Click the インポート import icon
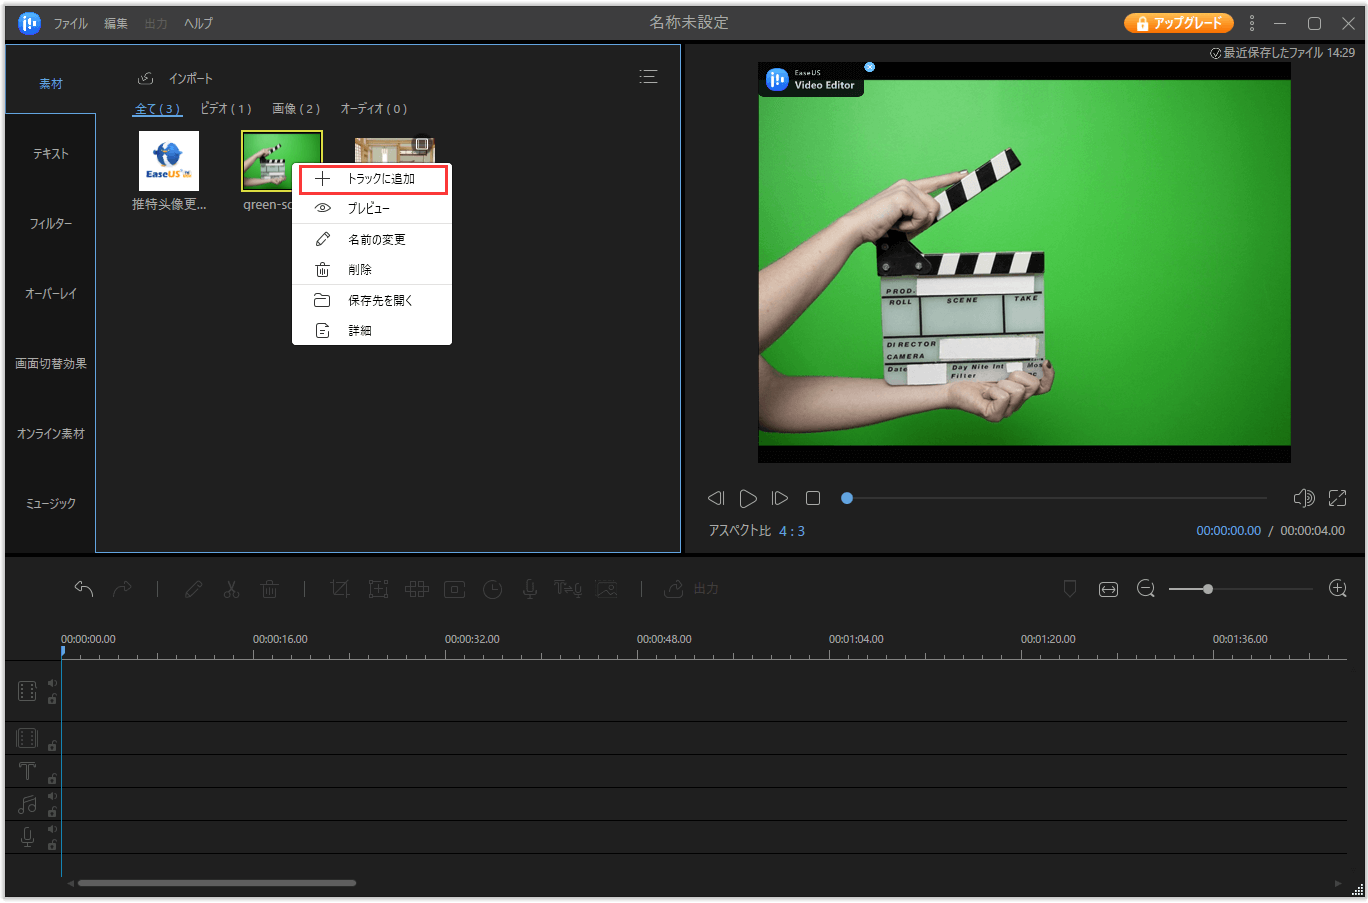Viewport: 1368px width, 903px height. coord(146,78)
